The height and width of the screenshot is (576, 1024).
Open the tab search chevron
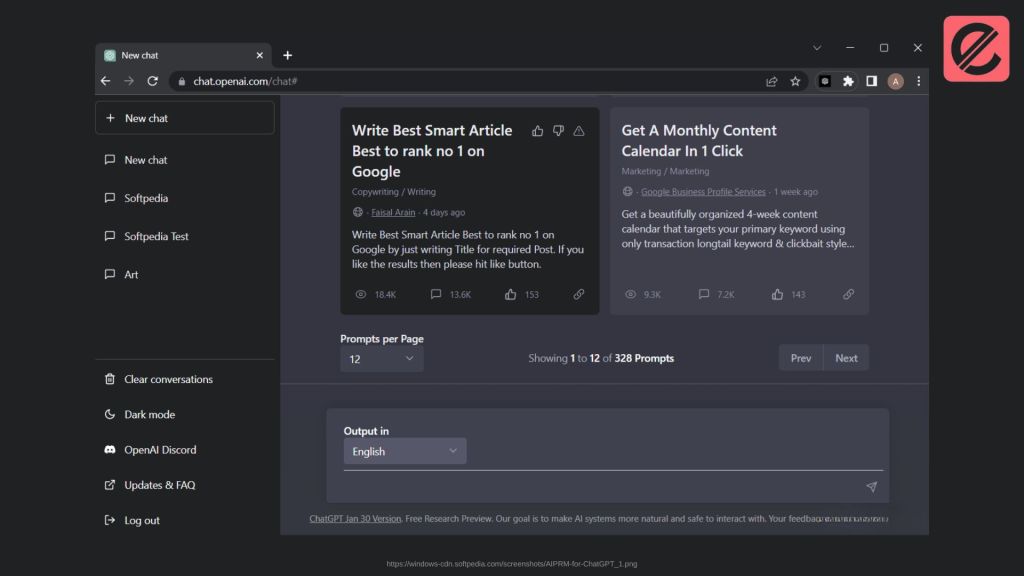coord(817,48)
